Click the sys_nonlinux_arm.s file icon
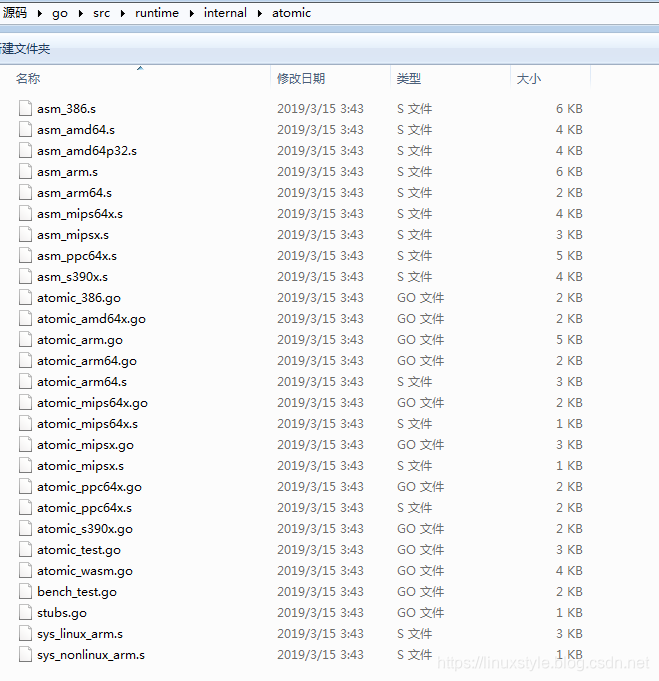The image size is (659, 681). tap(26, 654)
